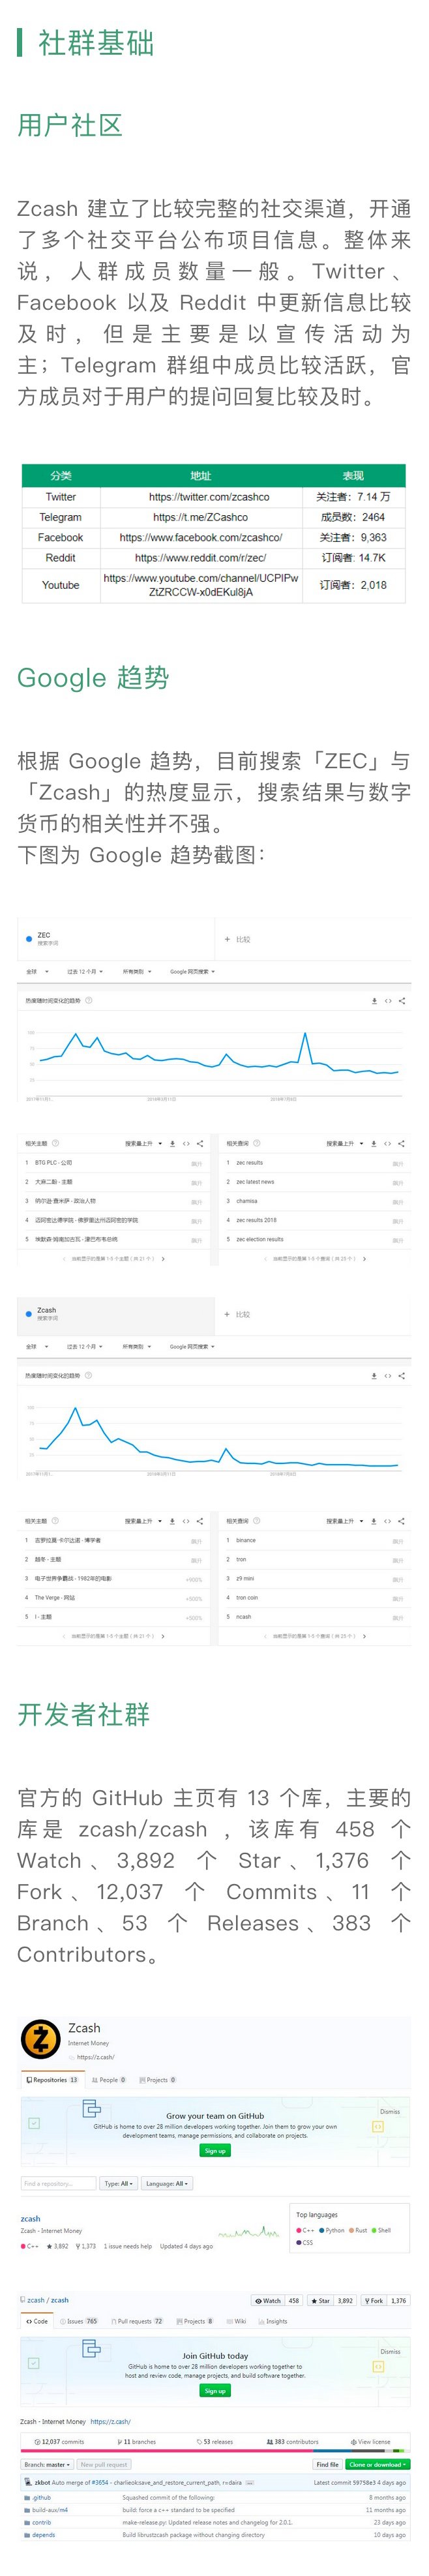Open 所有类别 dropdown in Zcash trends
The image size is (429, 2576).
137,1347
